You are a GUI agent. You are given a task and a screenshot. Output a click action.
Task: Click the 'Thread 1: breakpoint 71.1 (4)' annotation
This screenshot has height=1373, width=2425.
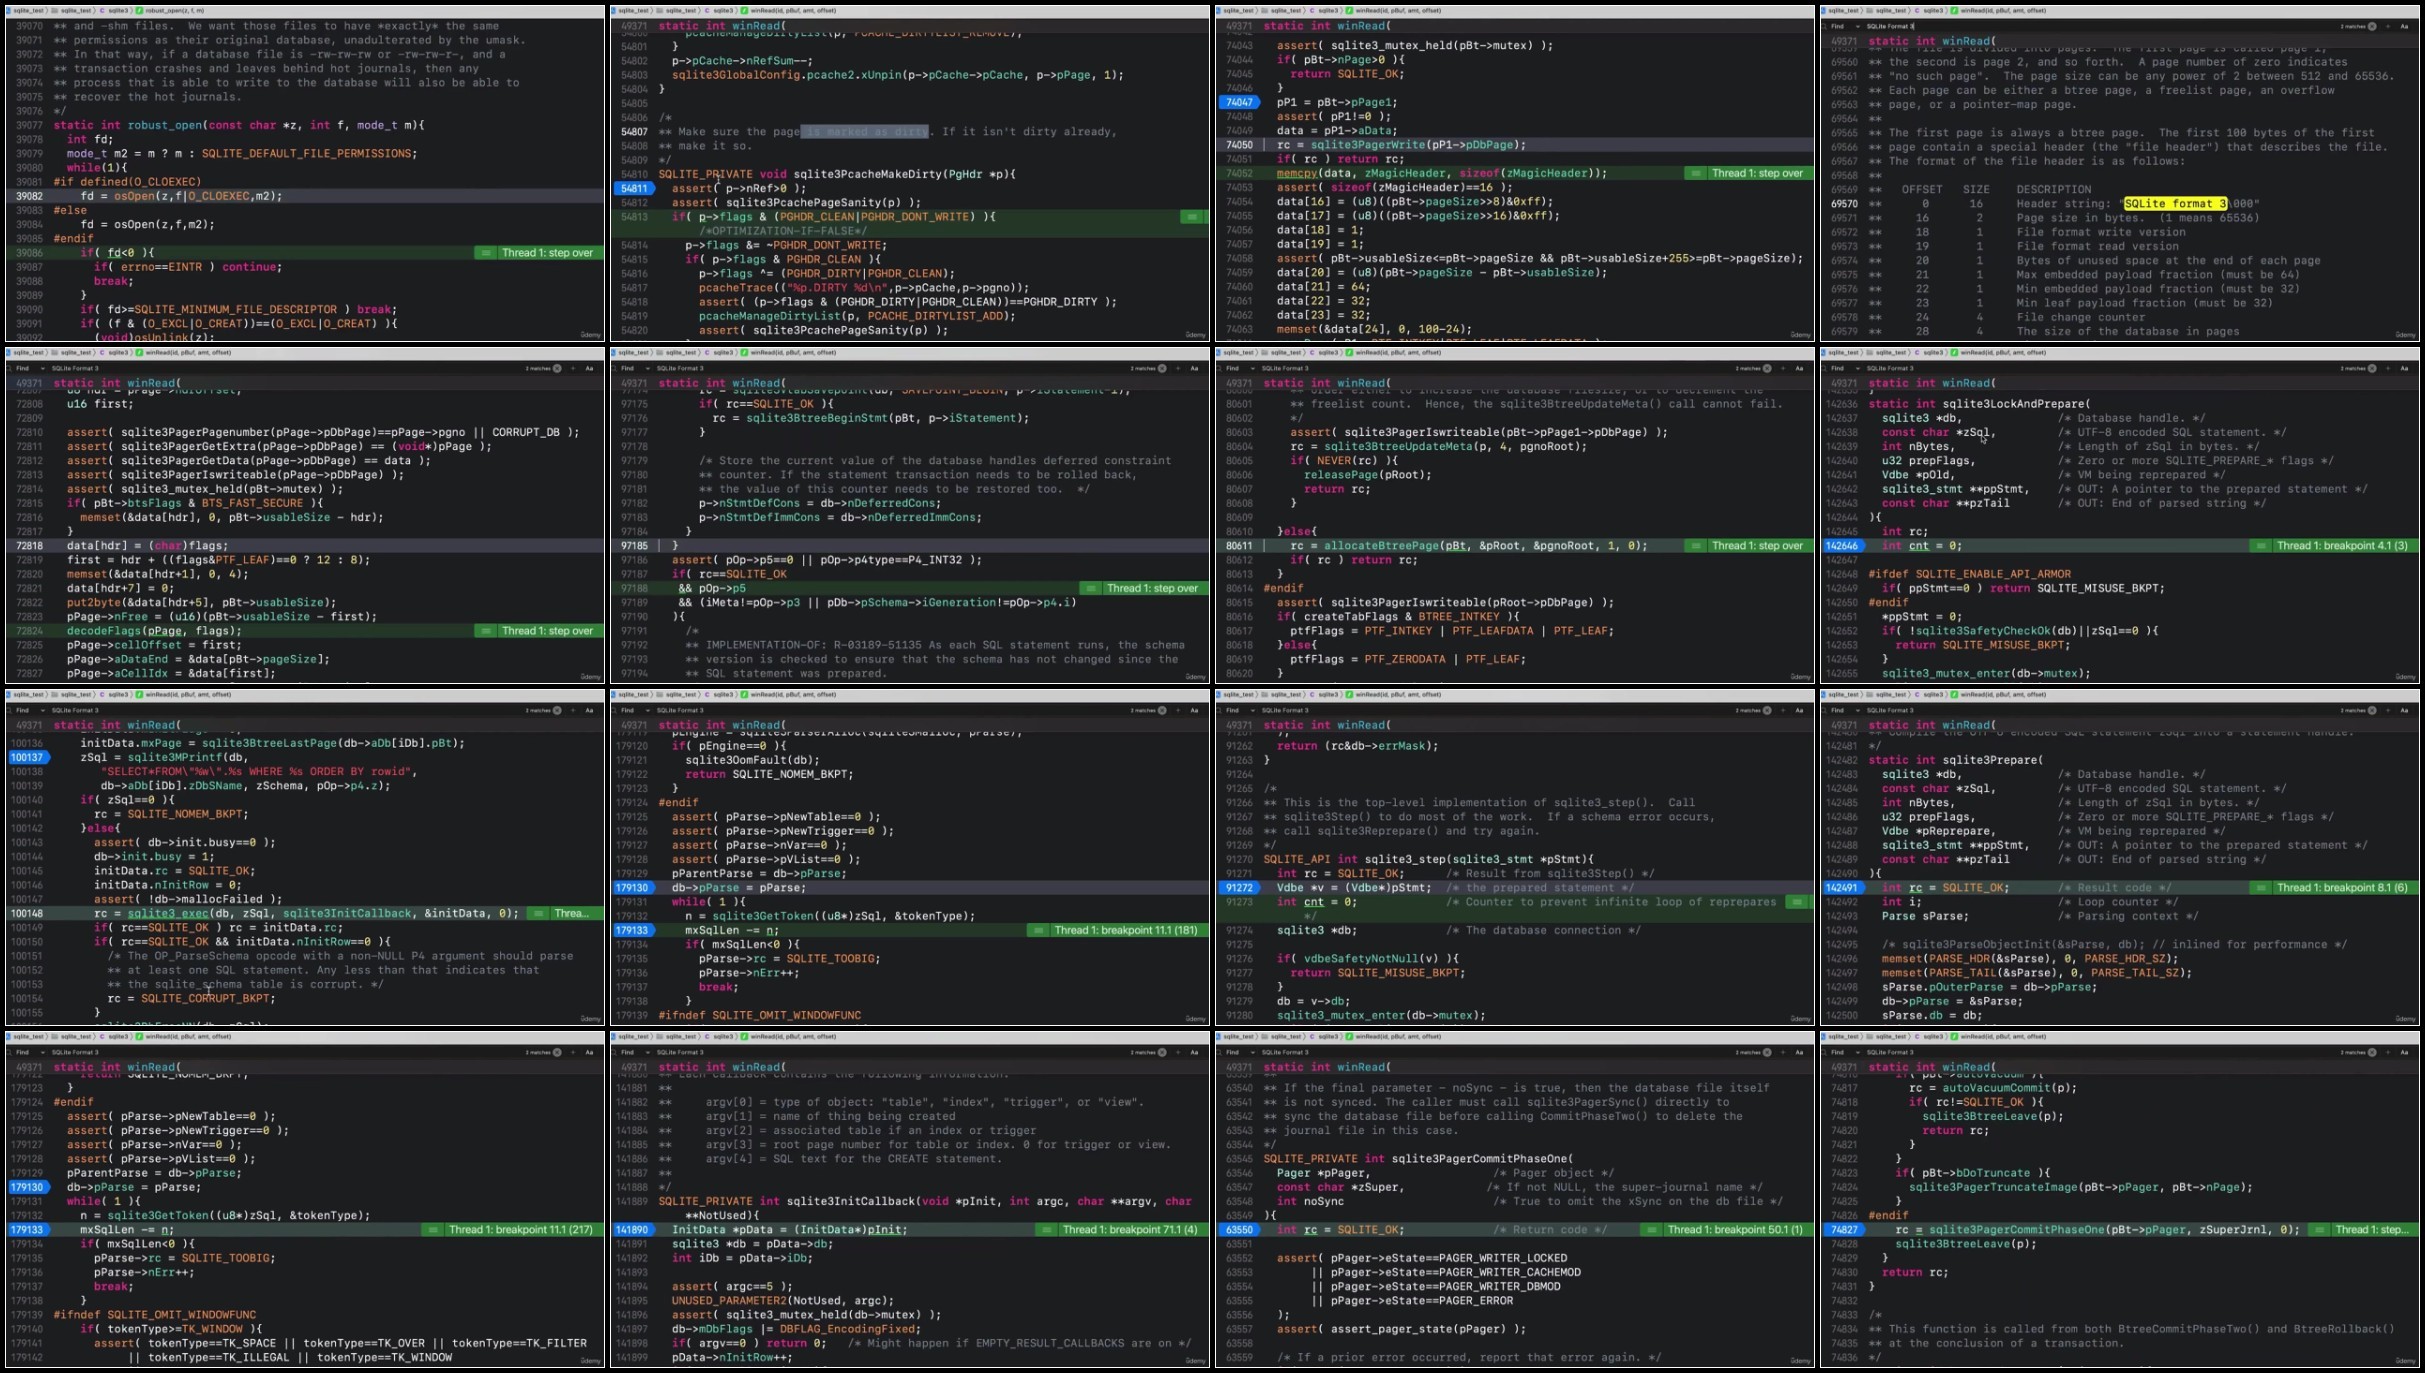point(1130,1230)
